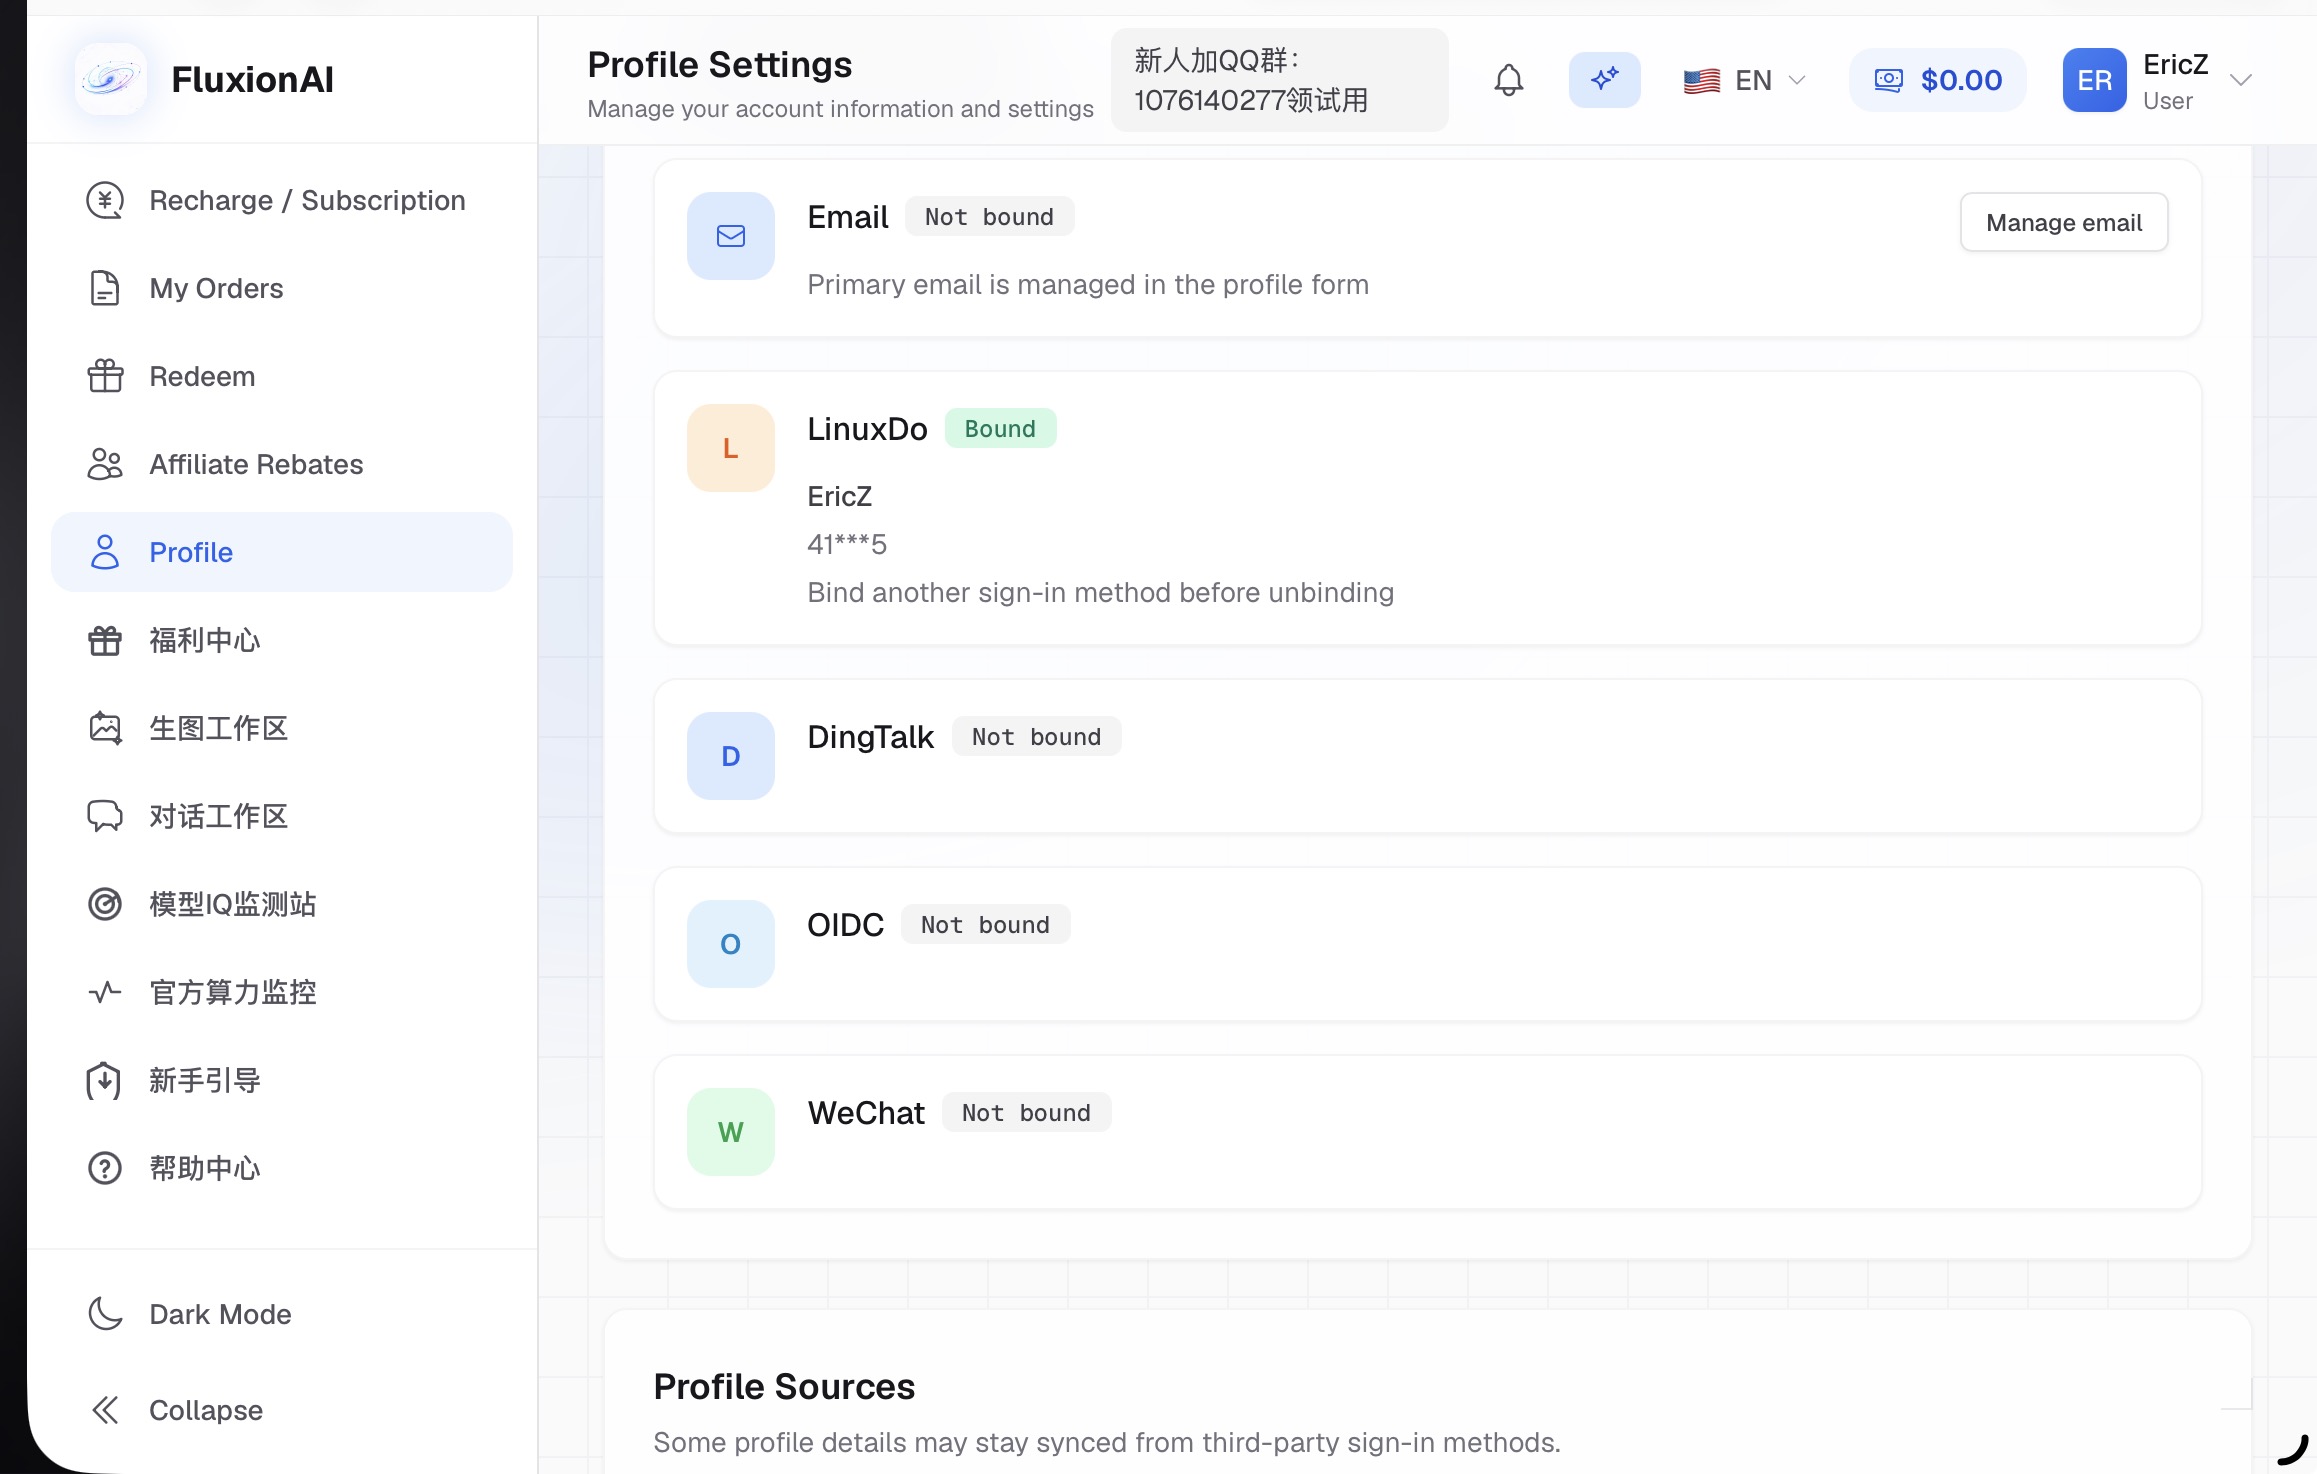Open 官方算力监控 link

pos(282,992)
